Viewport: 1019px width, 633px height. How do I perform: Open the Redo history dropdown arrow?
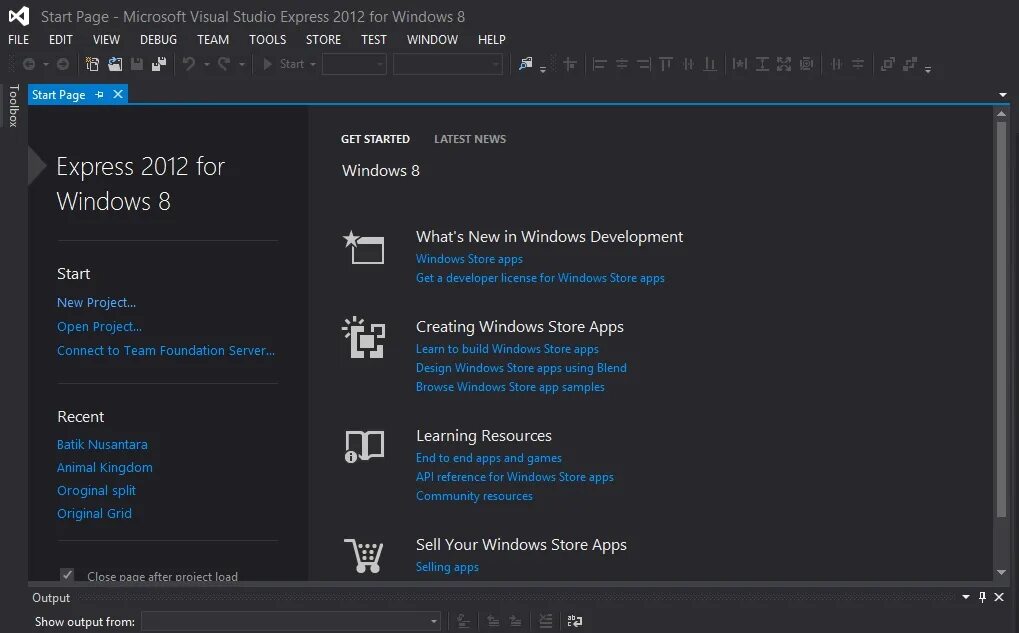242,64
